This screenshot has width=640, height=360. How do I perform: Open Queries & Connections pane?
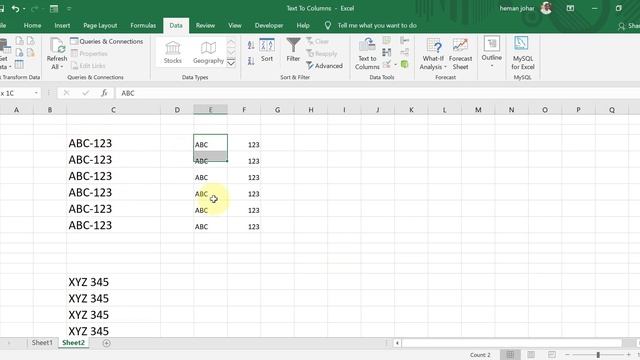(x=107, y=41)
